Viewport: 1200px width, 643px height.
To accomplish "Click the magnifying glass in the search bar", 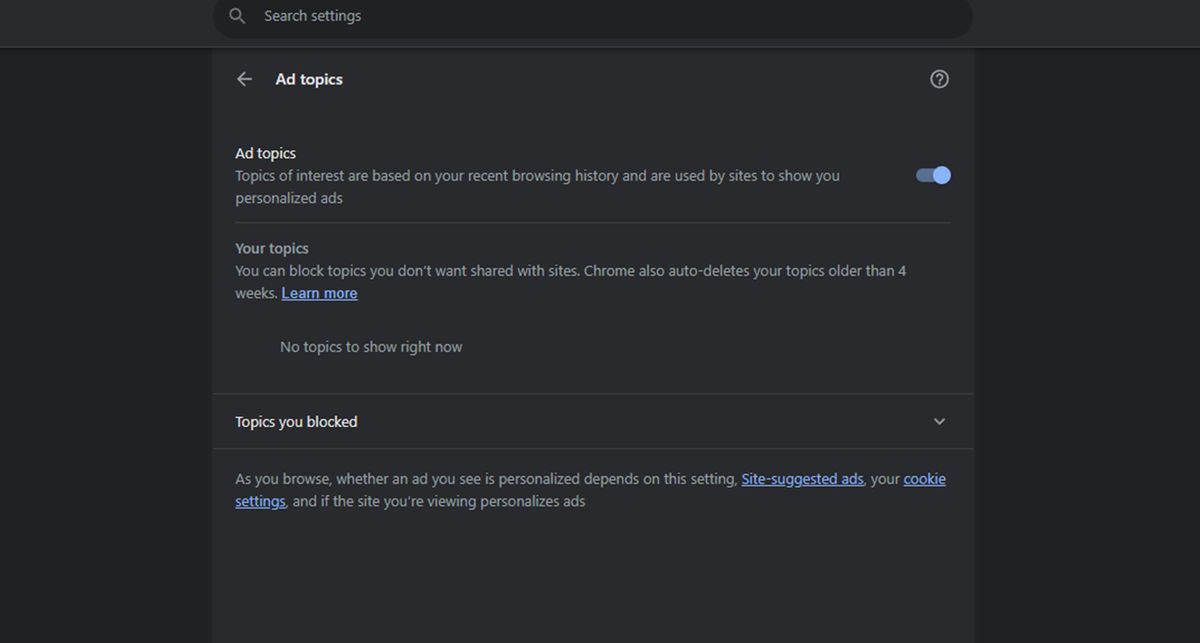I will click(237, 16).
